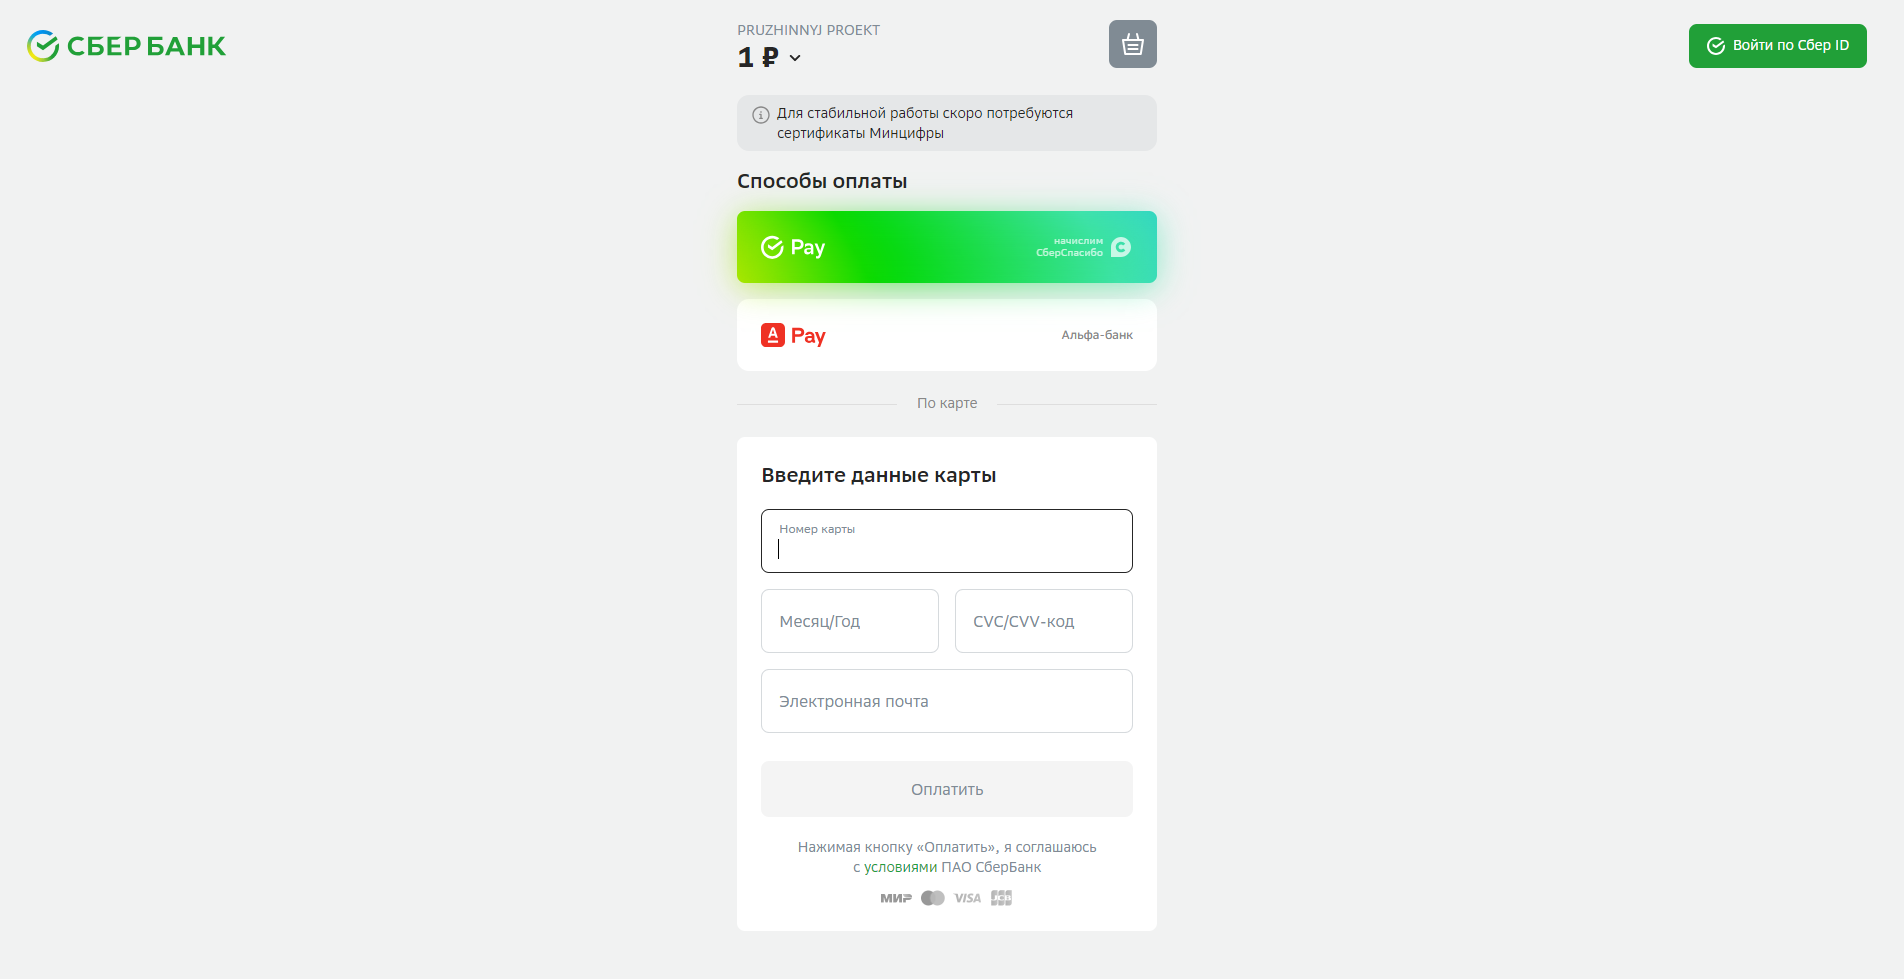Pay with the green SberPay button
Screen dimensions: 1904x979
[946, 247]
